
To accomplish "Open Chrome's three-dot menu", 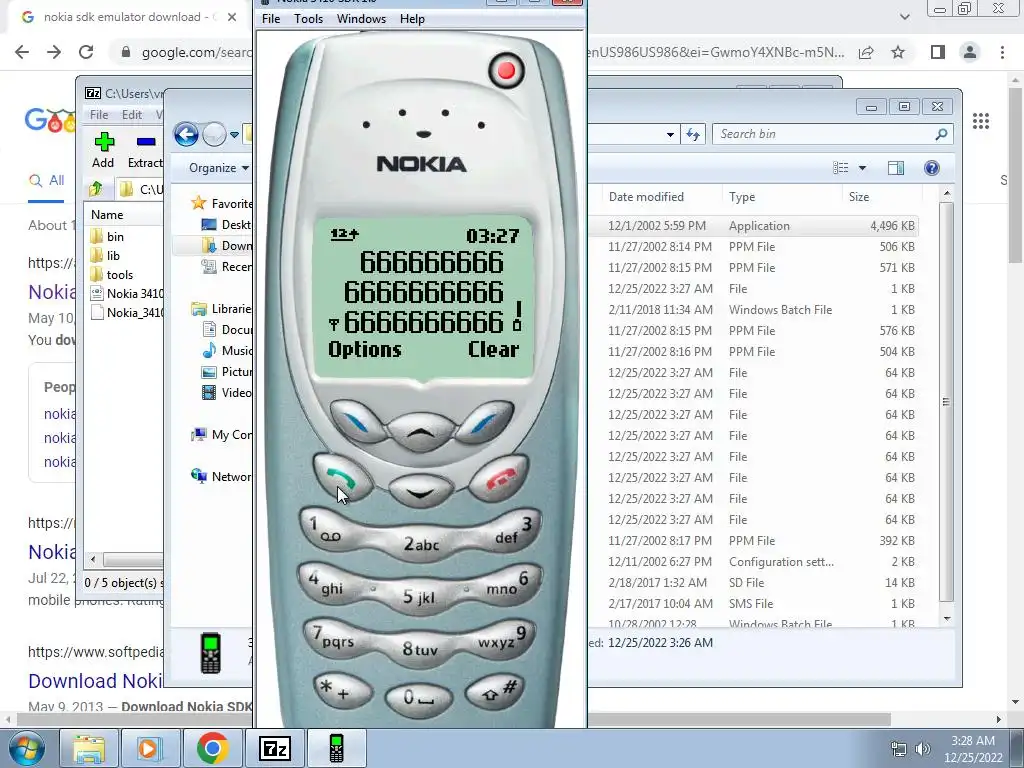I will pos(1002,52).
